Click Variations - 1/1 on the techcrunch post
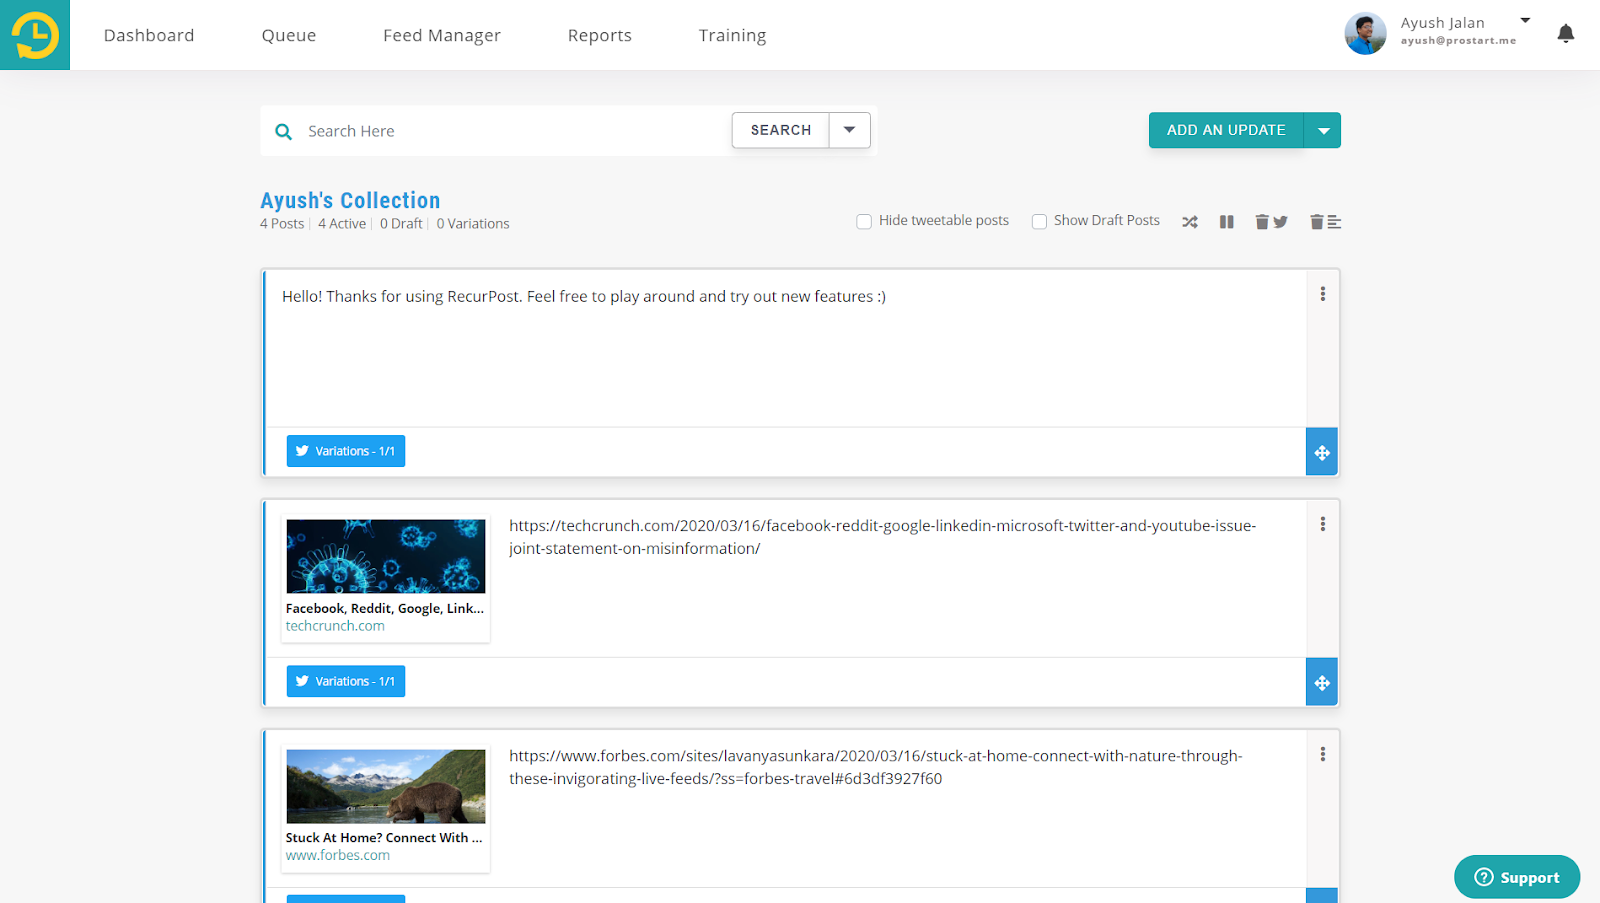Viewport: 1600px width, 903px height. point(346,681)
